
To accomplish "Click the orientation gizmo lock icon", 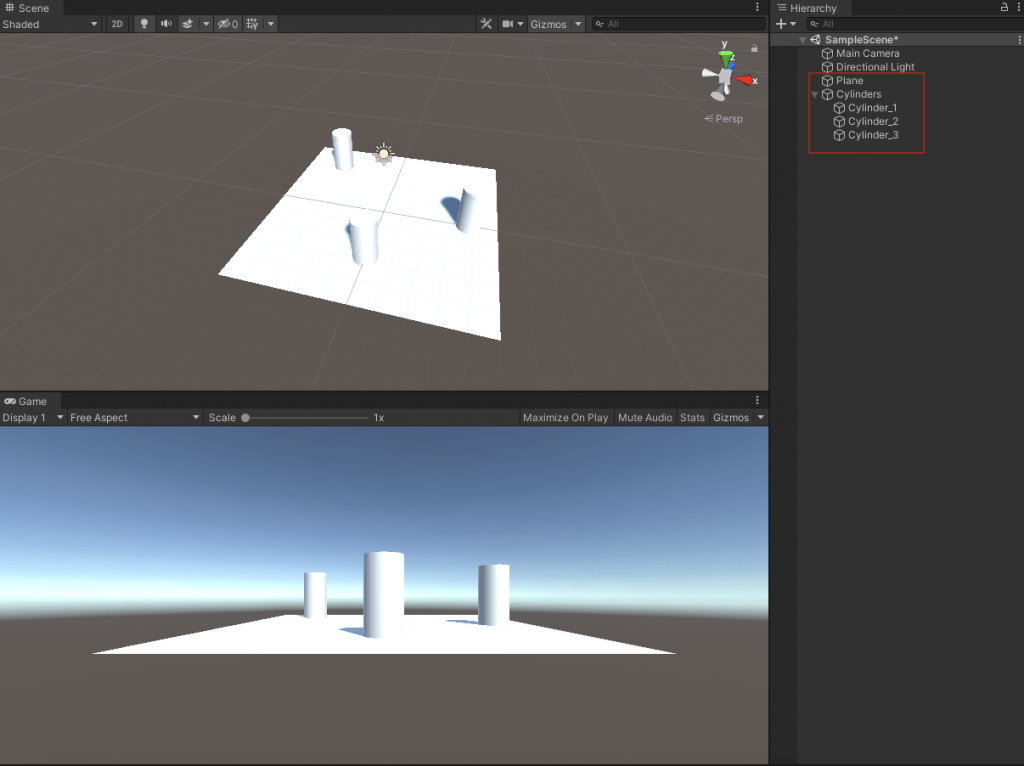I will pos(754,48).
